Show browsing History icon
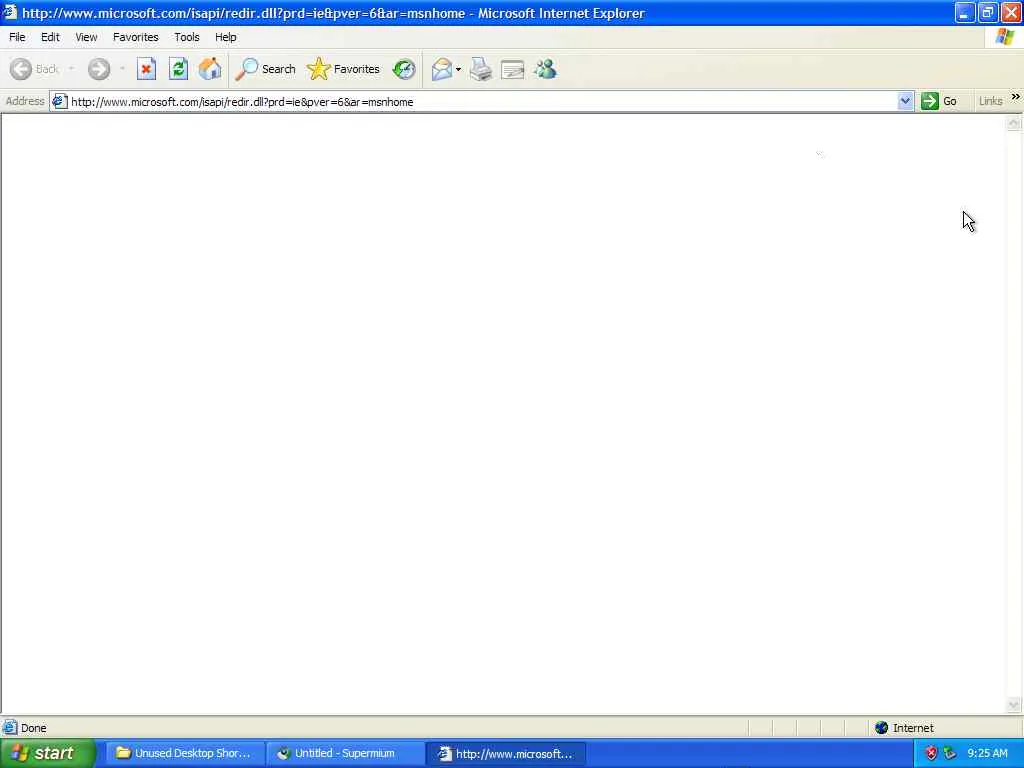 (404, 69)
